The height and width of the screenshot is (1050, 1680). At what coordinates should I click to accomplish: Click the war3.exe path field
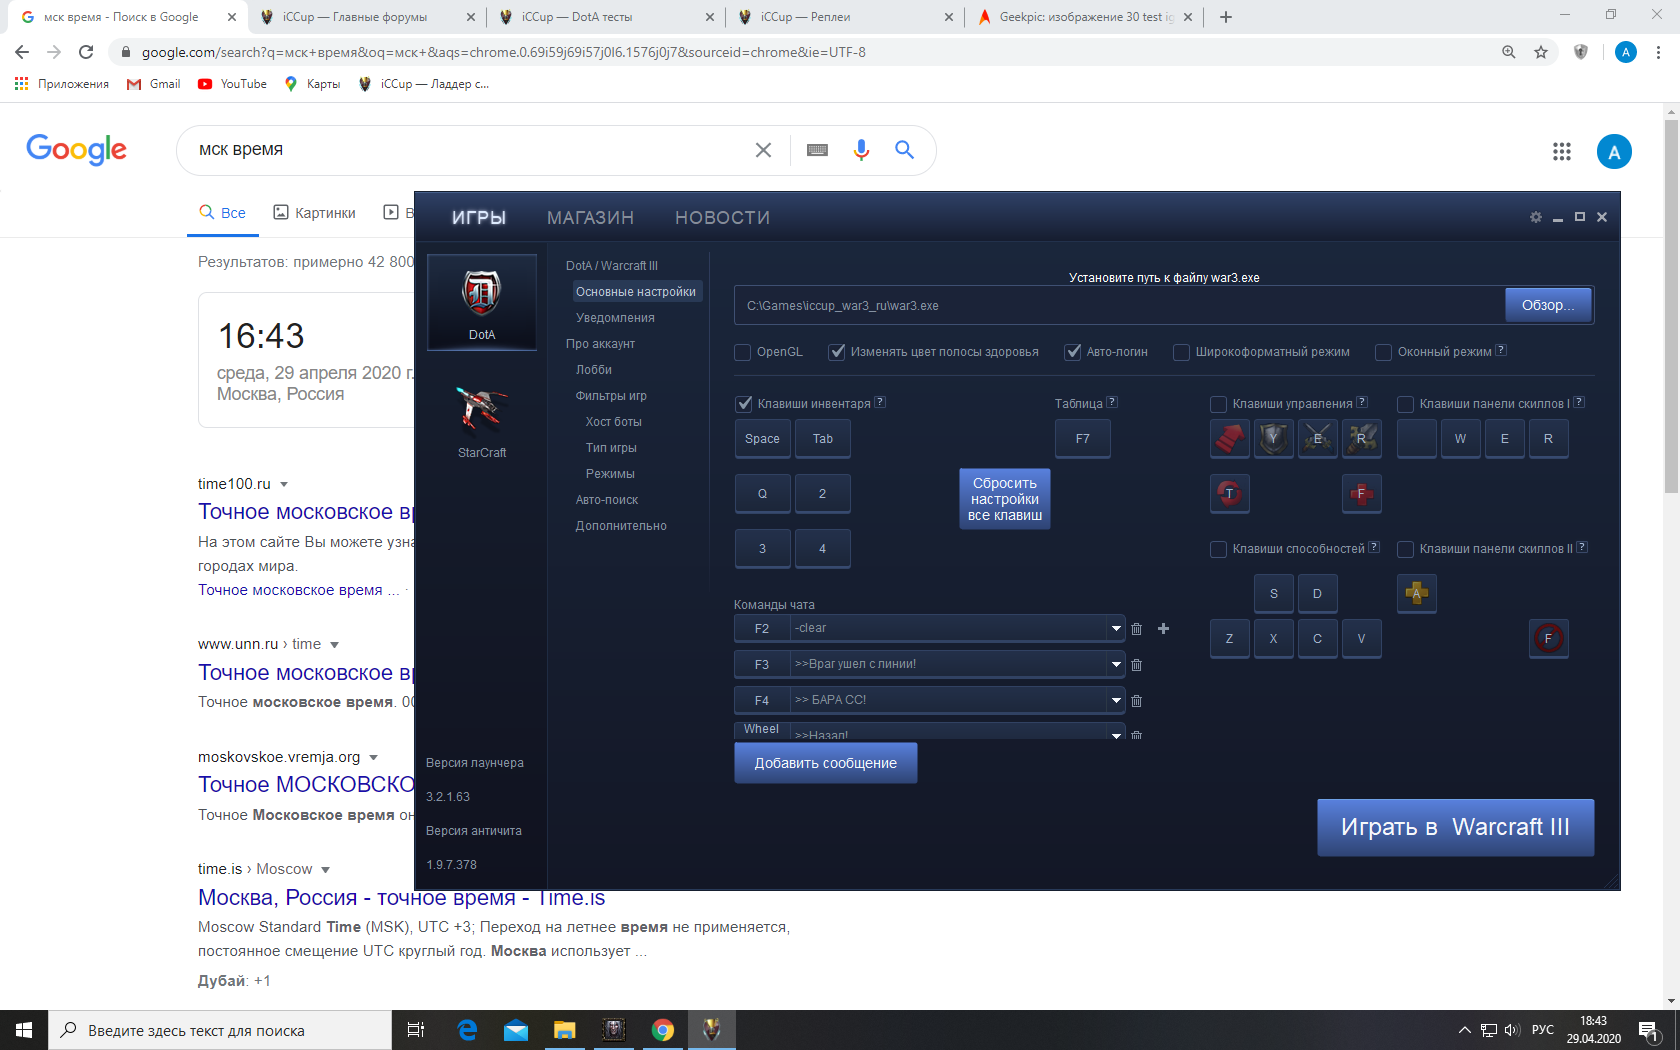[1119, 306]
